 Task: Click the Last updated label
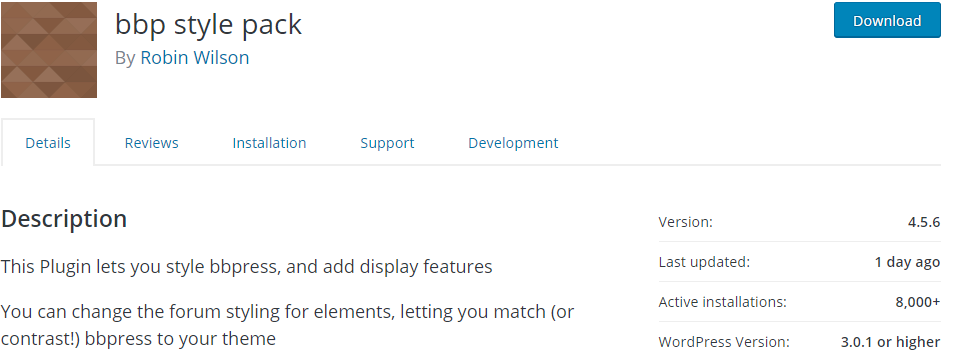click(x=704, y=262)
